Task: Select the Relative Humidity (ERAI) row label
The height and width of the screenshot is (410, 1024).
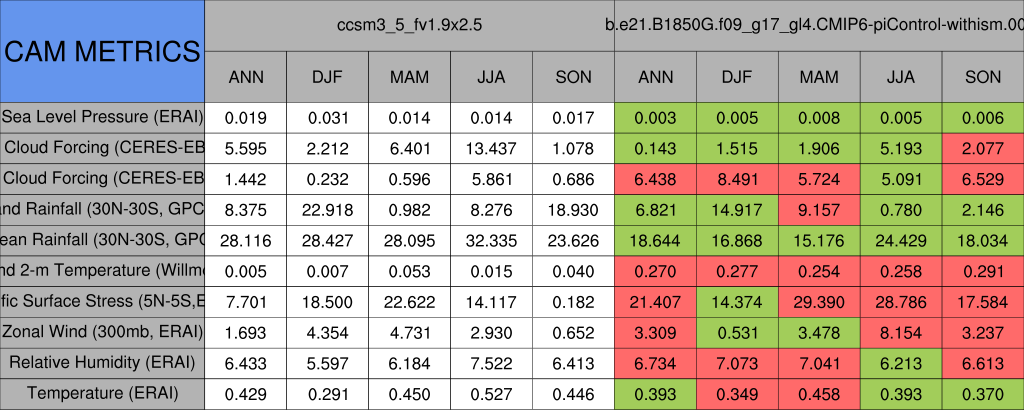Action: pos(102,363)
